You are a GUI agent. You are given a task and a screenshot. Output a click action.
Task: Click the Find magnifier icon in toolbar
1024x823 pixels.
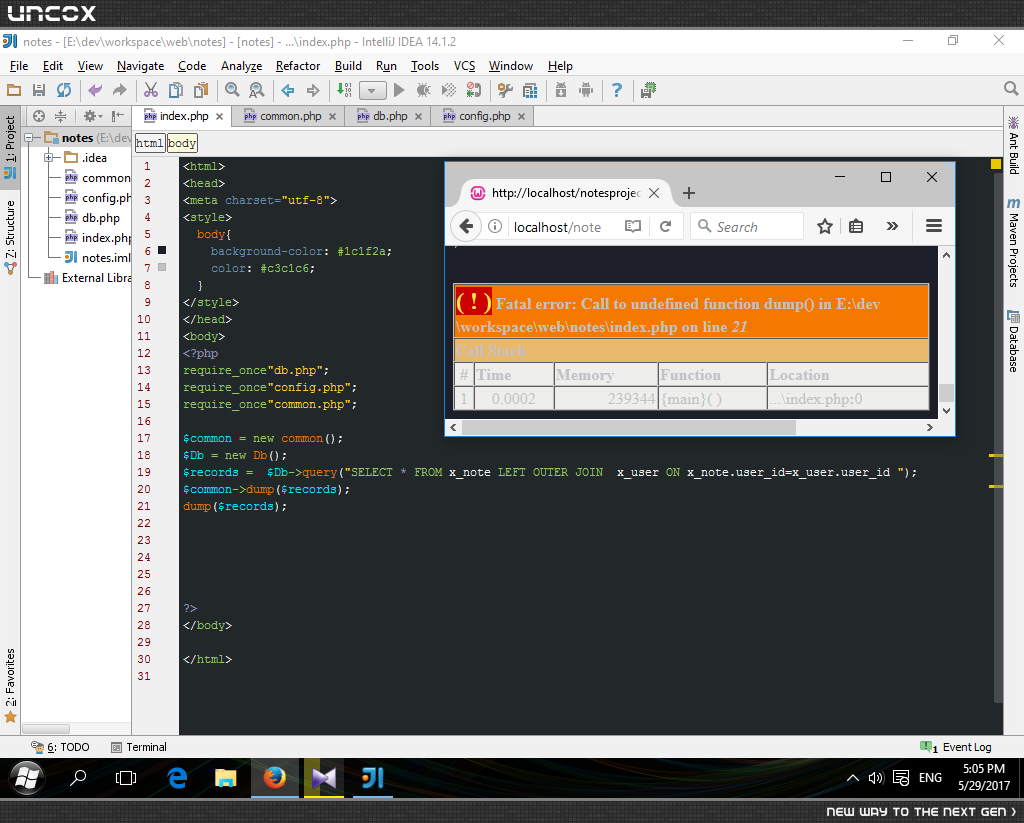232,90
